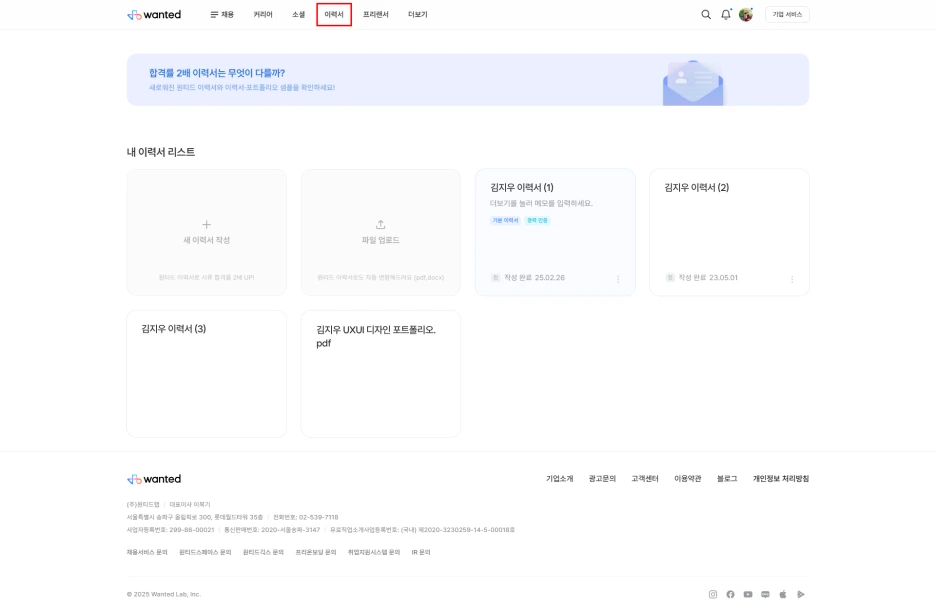Open 김지우 UXUI 디자인 포트폴리오.pdf card

(x=381, y=374)
